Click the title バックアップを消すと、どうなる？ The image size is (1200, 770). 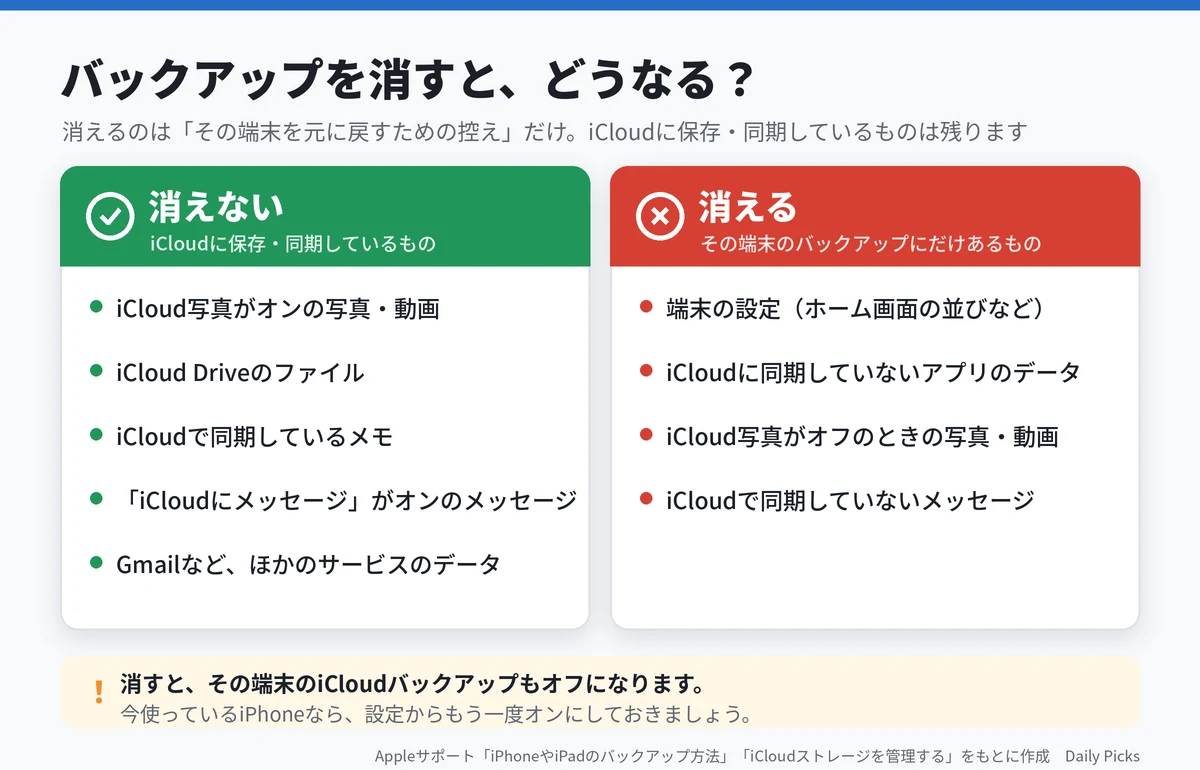(407, 81)
